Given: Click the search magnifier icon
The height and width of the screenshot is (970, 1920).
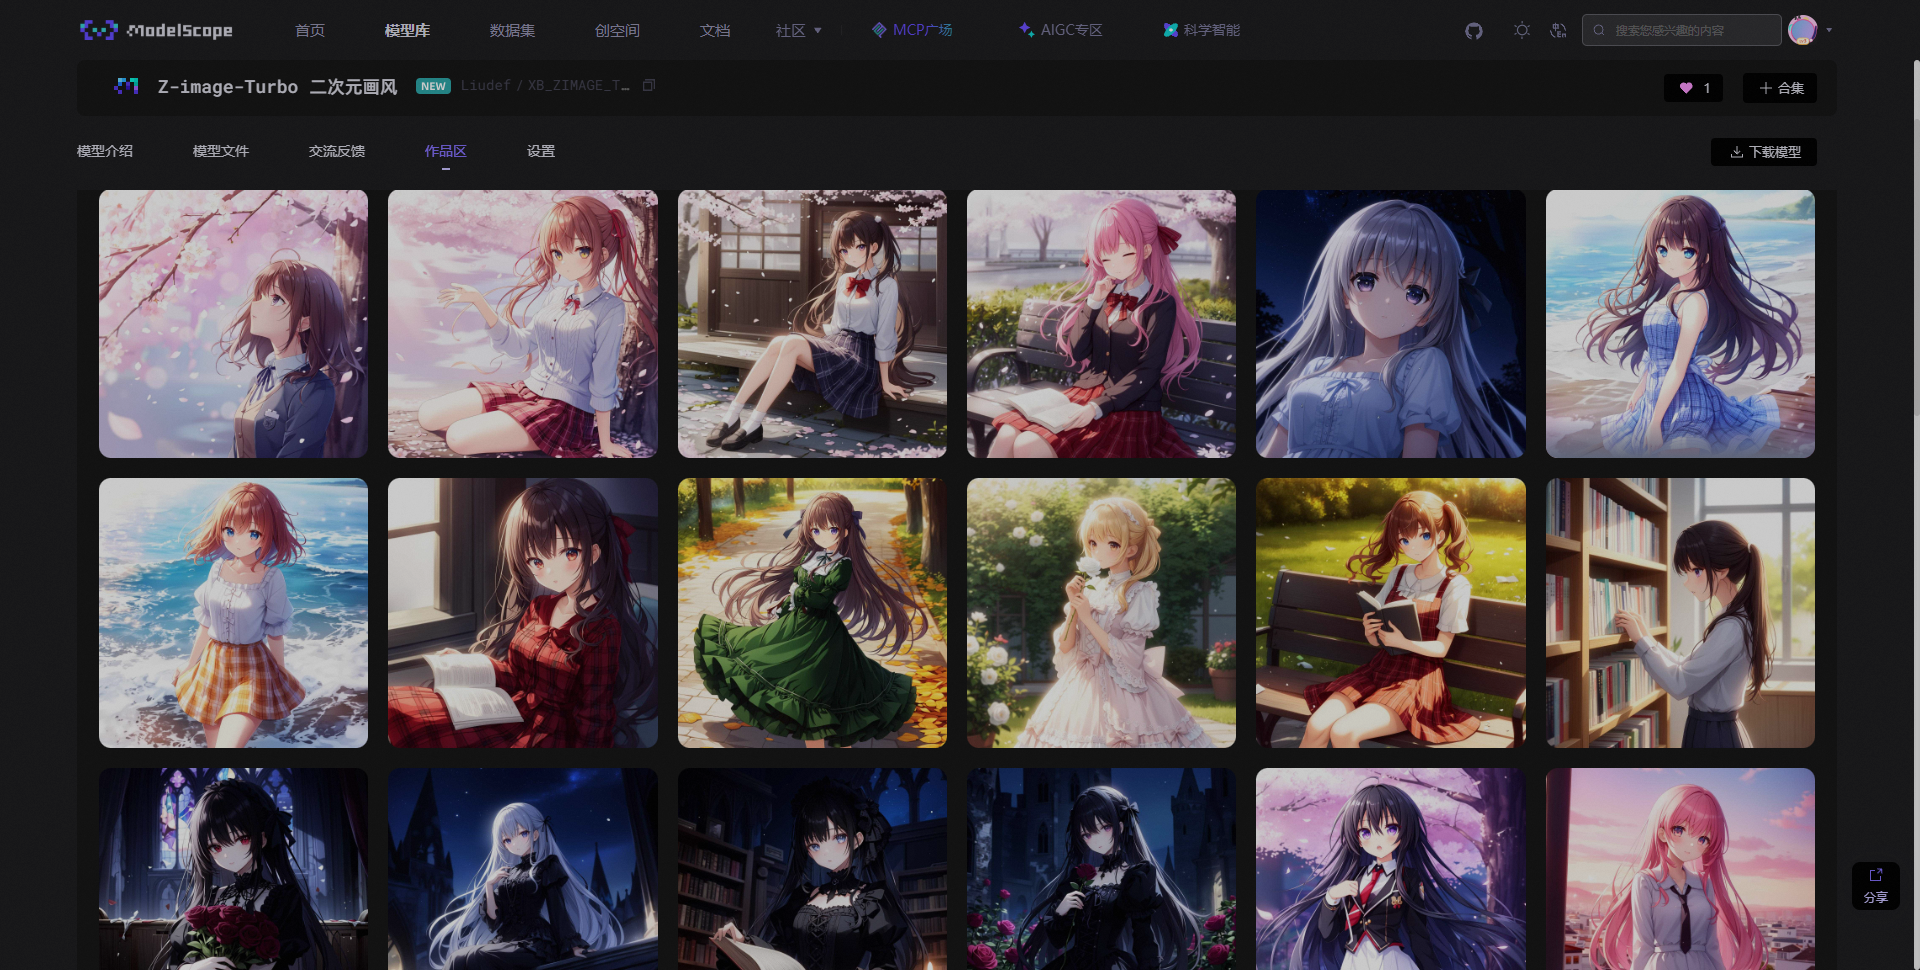Looking at the screenshot, I should click(1599, 30).
